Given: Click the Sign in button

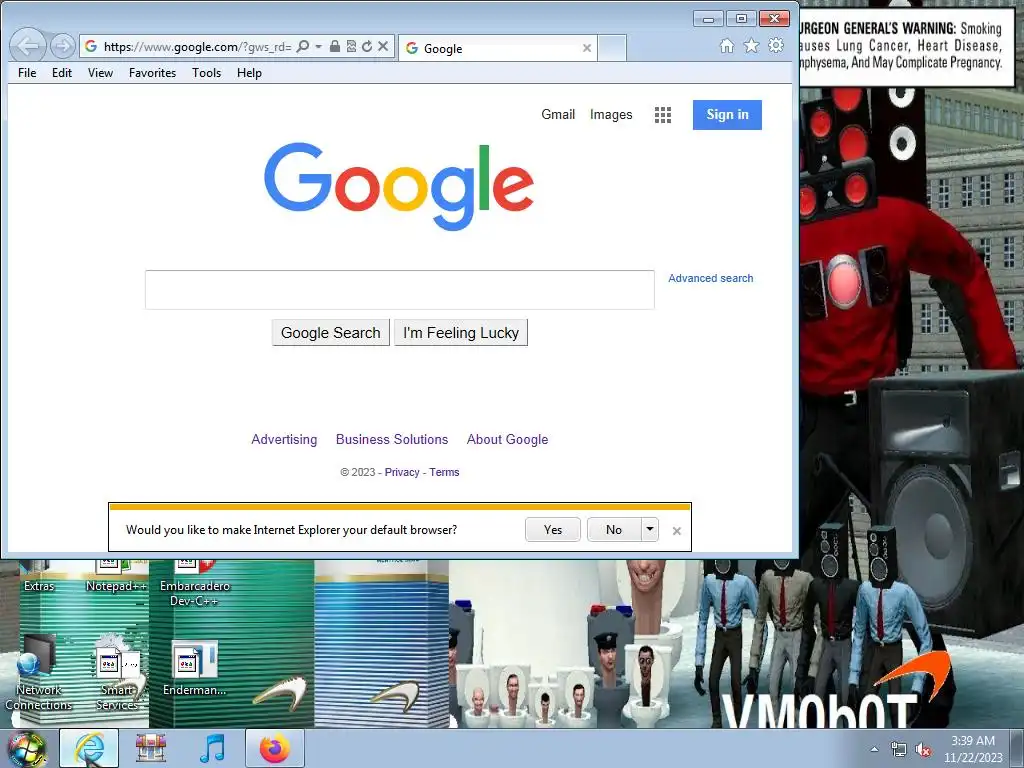Looking at the screenshot, I should (x=727, y=115).
